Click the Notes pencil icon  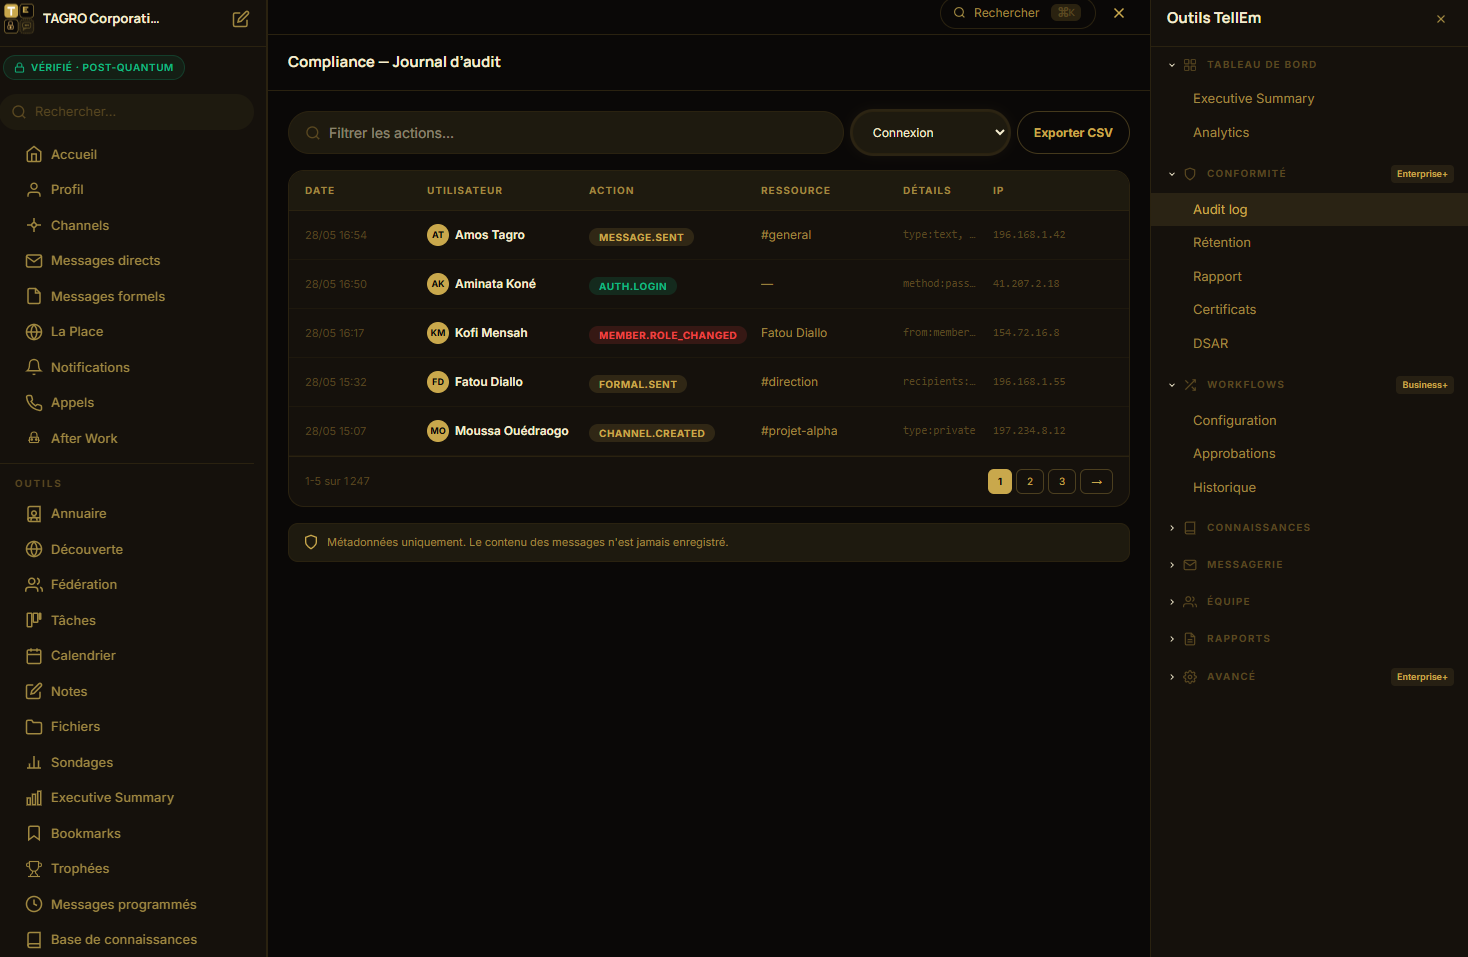tap(34, 691)
